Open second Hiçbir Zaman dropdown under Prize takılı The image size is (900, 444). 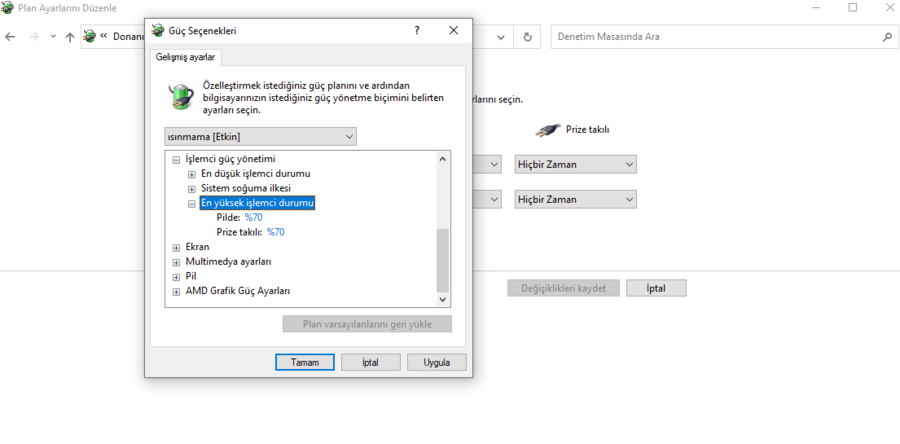coord(576,199)
